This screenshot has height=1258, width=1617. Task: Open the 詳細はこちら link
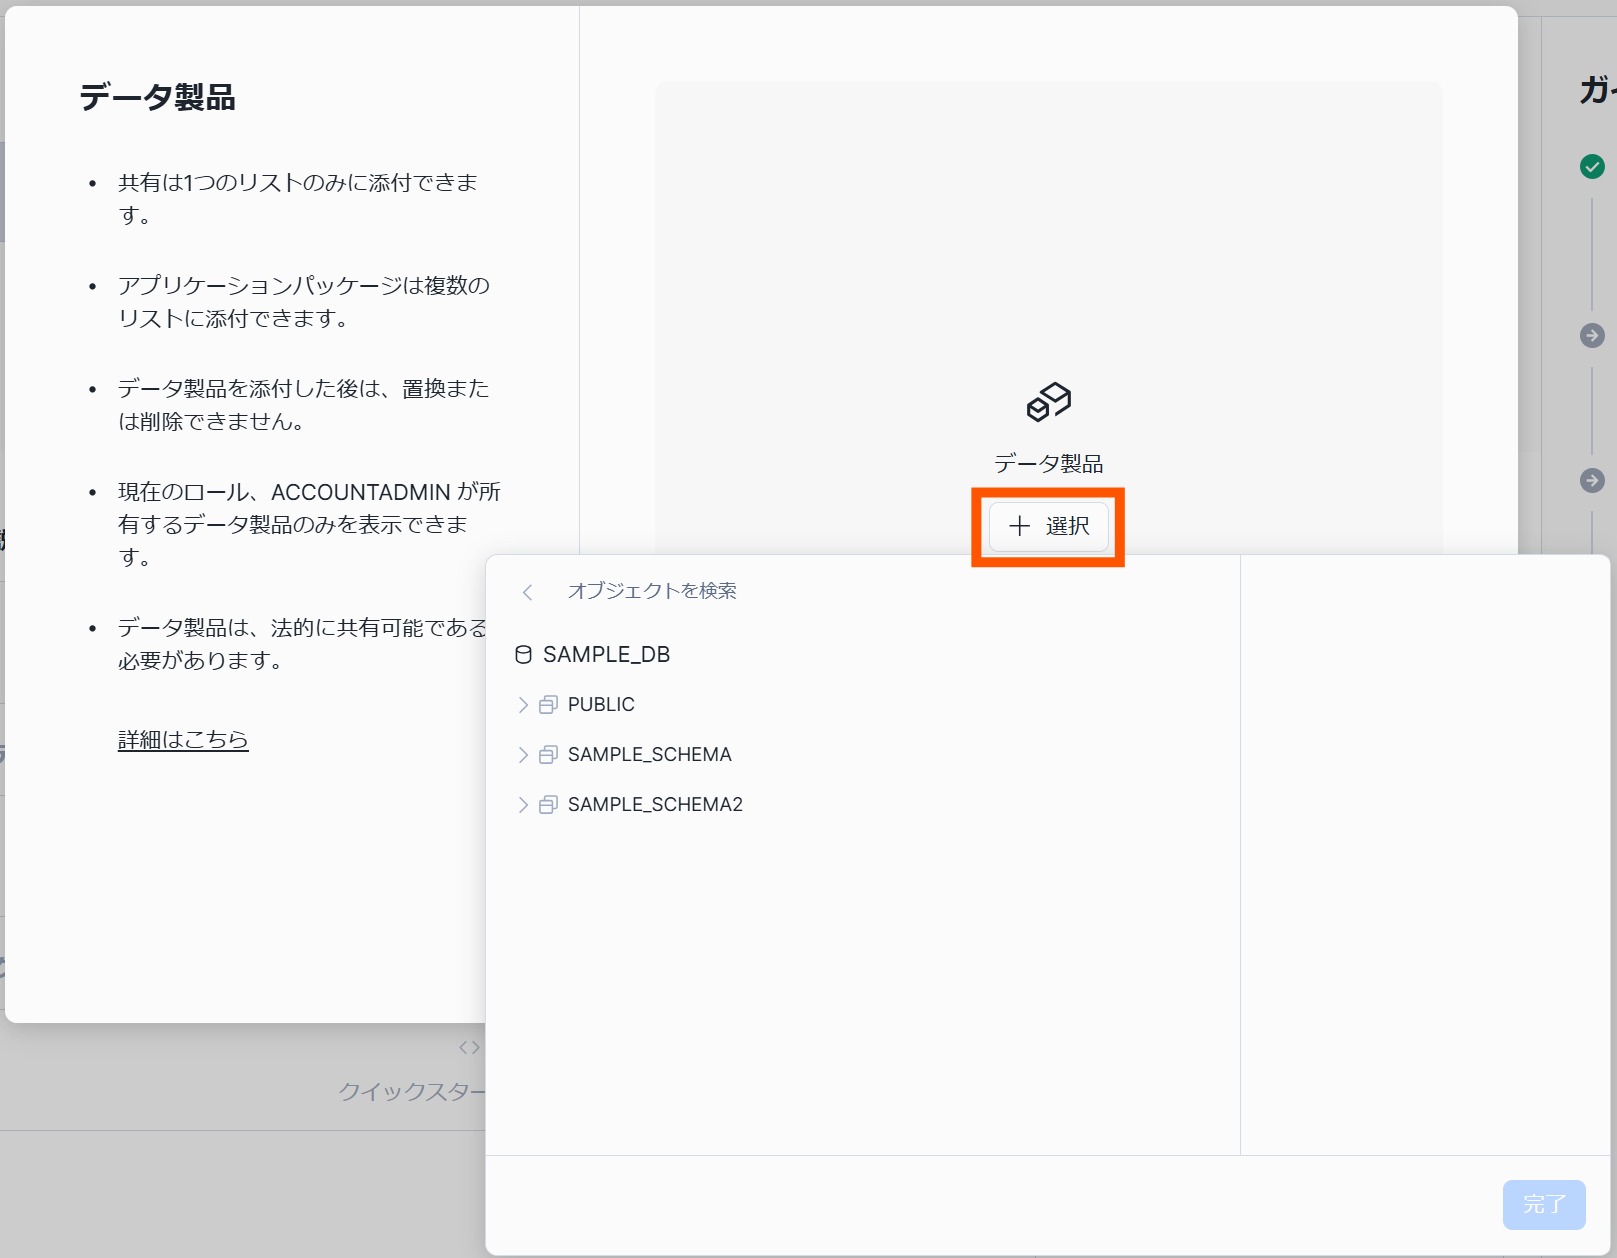coord(183,739)
